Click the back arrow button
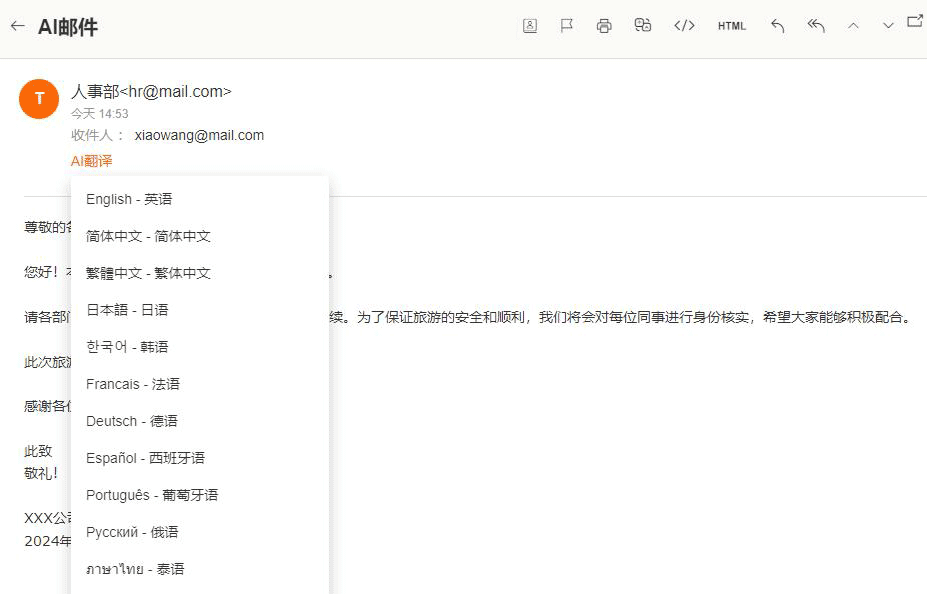The height and width of the screenshot is (594, 927). [17, 26]
